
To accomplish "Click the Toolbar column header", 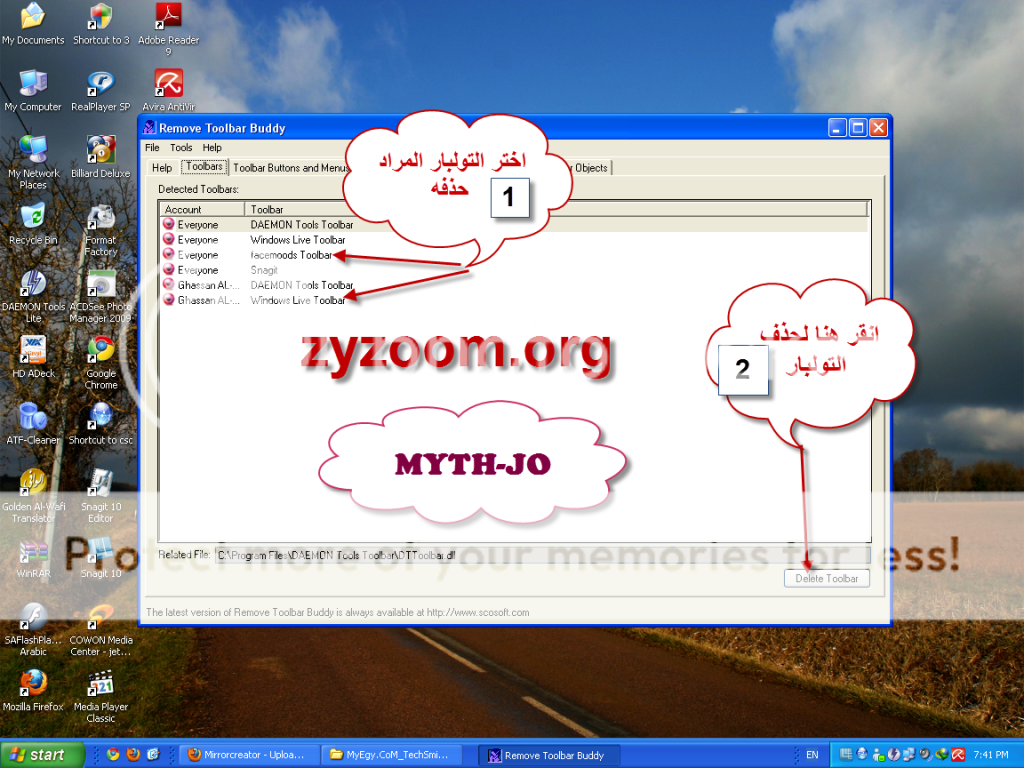I will pos(555,209).
